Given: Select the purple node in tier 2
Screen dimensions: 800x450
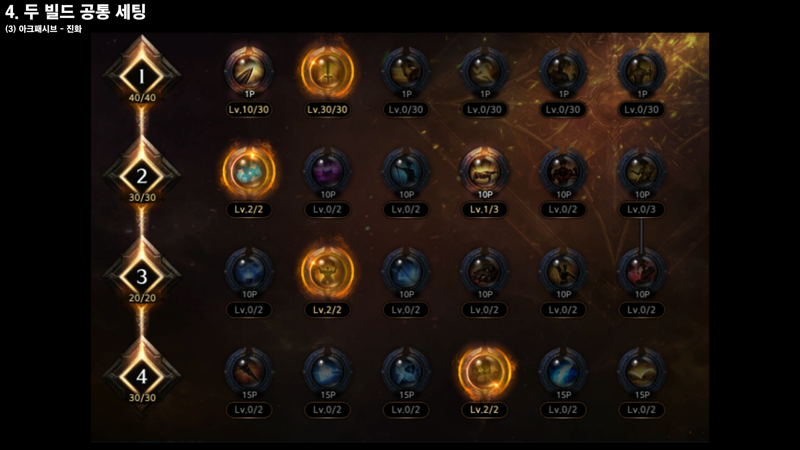Looking at the screenshot, I should 327,172.
